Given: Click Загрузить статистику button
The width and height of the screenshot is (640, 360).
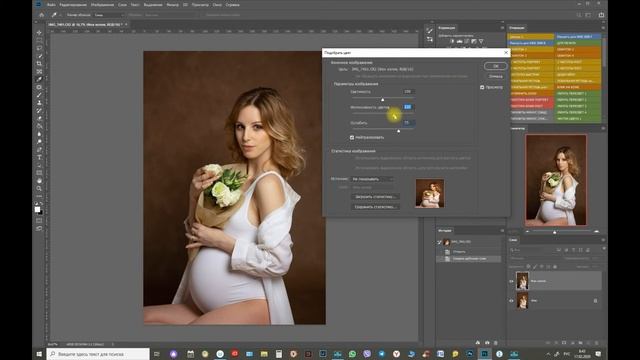Looking at the screenshot, I should (375, 197).
